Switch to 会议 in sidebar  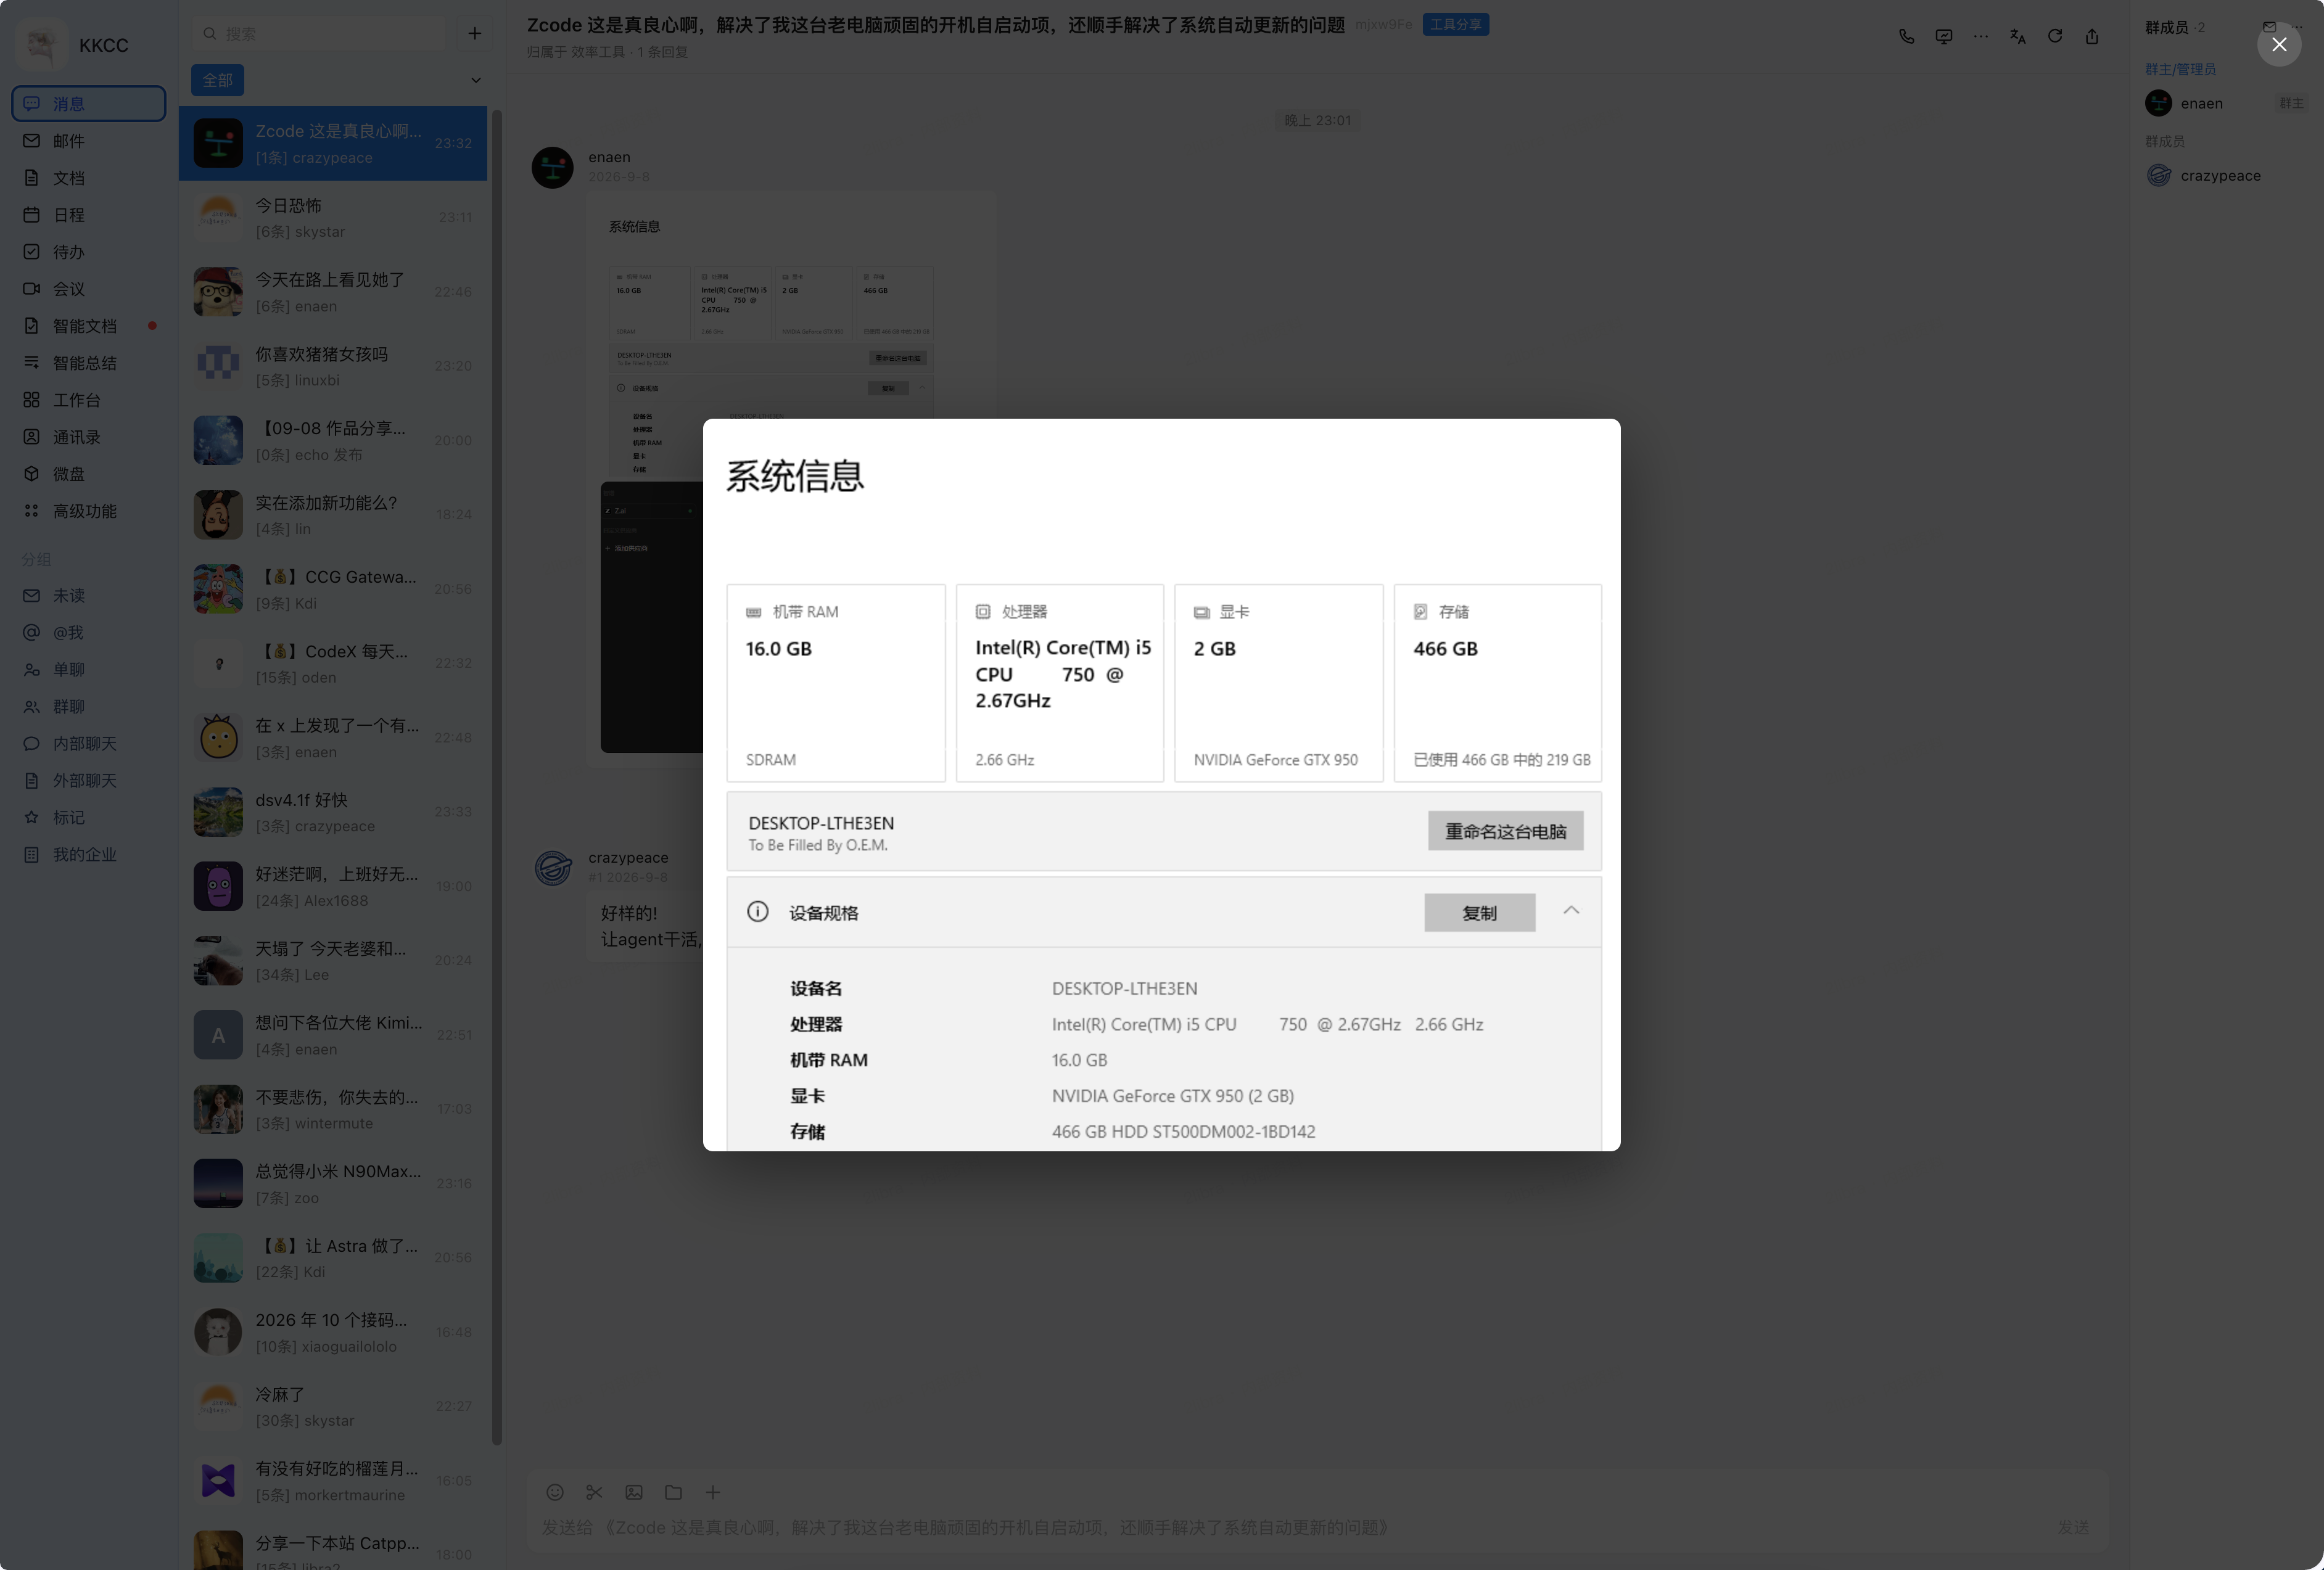(89, 288)
